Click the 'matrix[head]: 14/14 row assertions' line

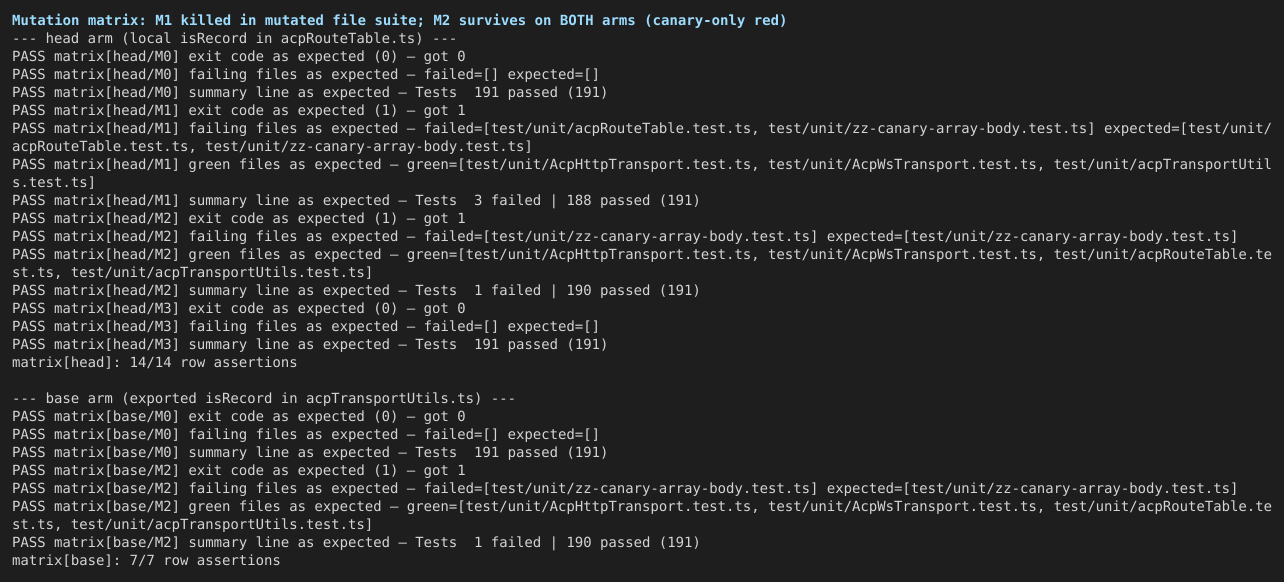coord(155,363)
